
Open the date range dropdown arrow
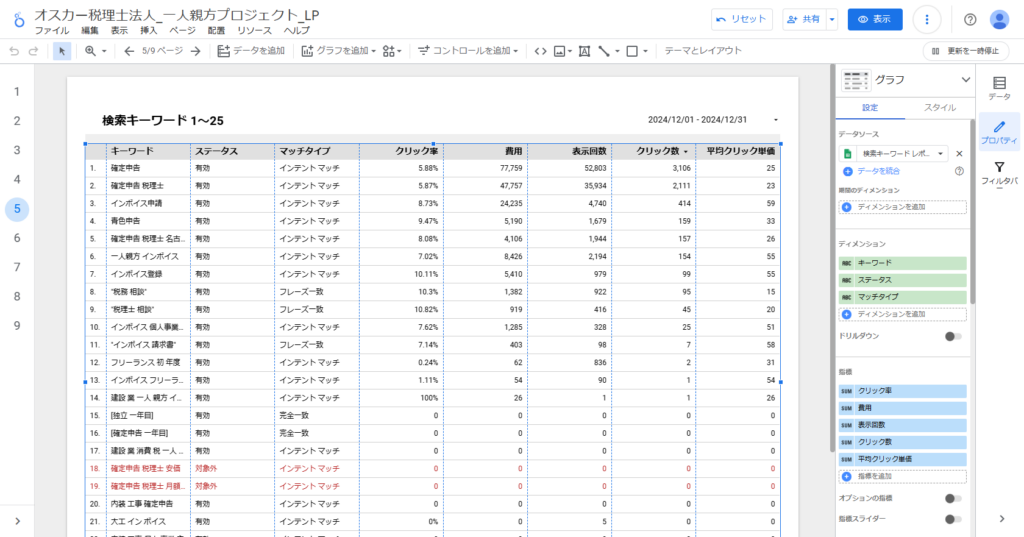(x=776, y=121)
